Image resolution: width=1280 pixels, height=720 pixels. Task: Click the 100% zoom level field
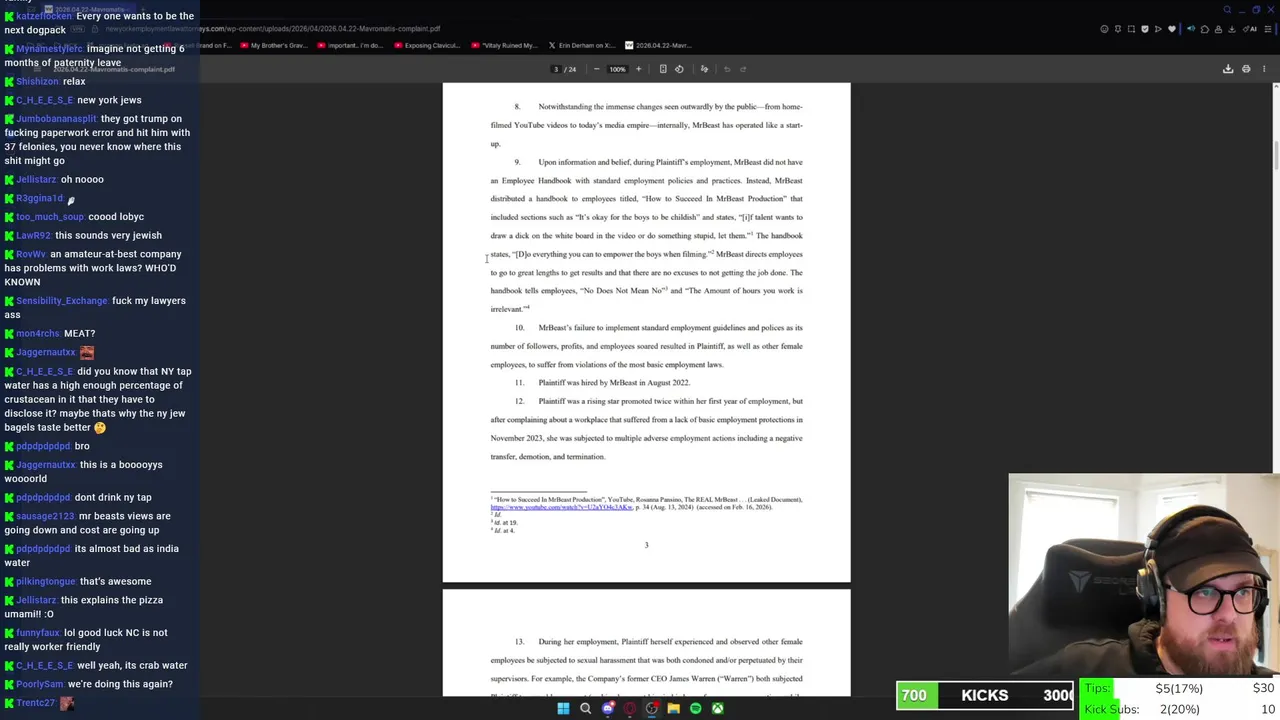pyautogui.click(x=617, y=69)
